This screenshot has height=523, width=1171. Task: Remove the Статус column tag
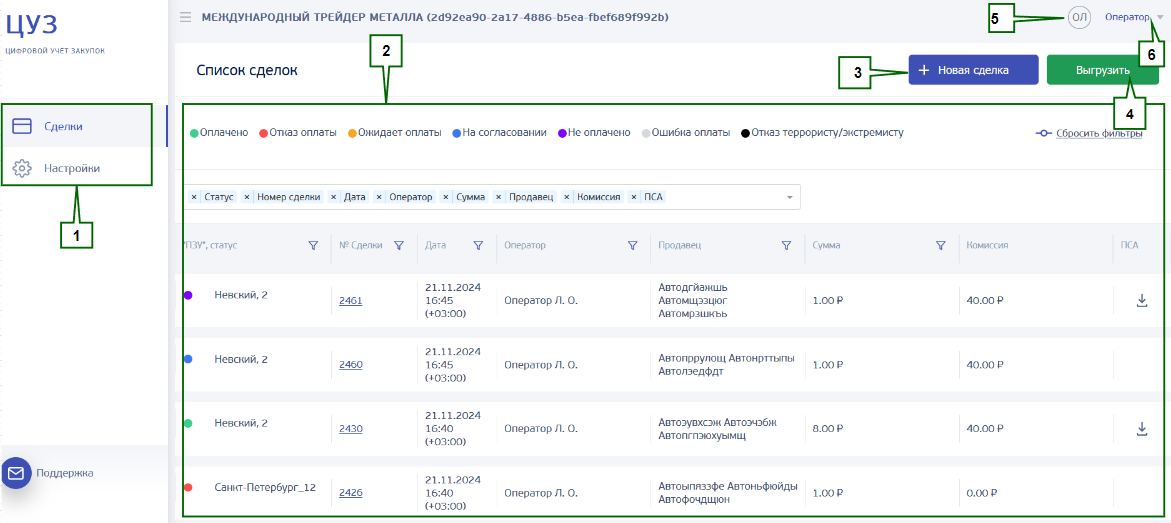(194, 197)
